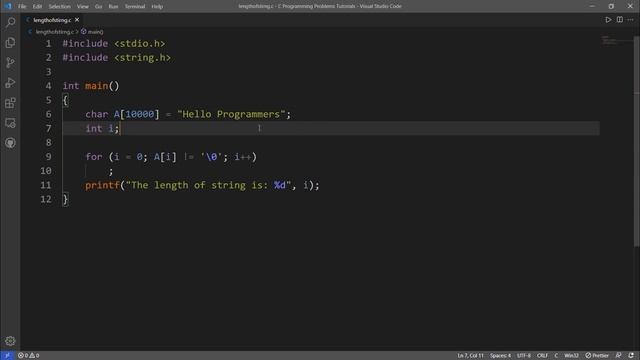Open notifications bell in status bar
Viewport: 640px width, 360px height.
(631, 356)
